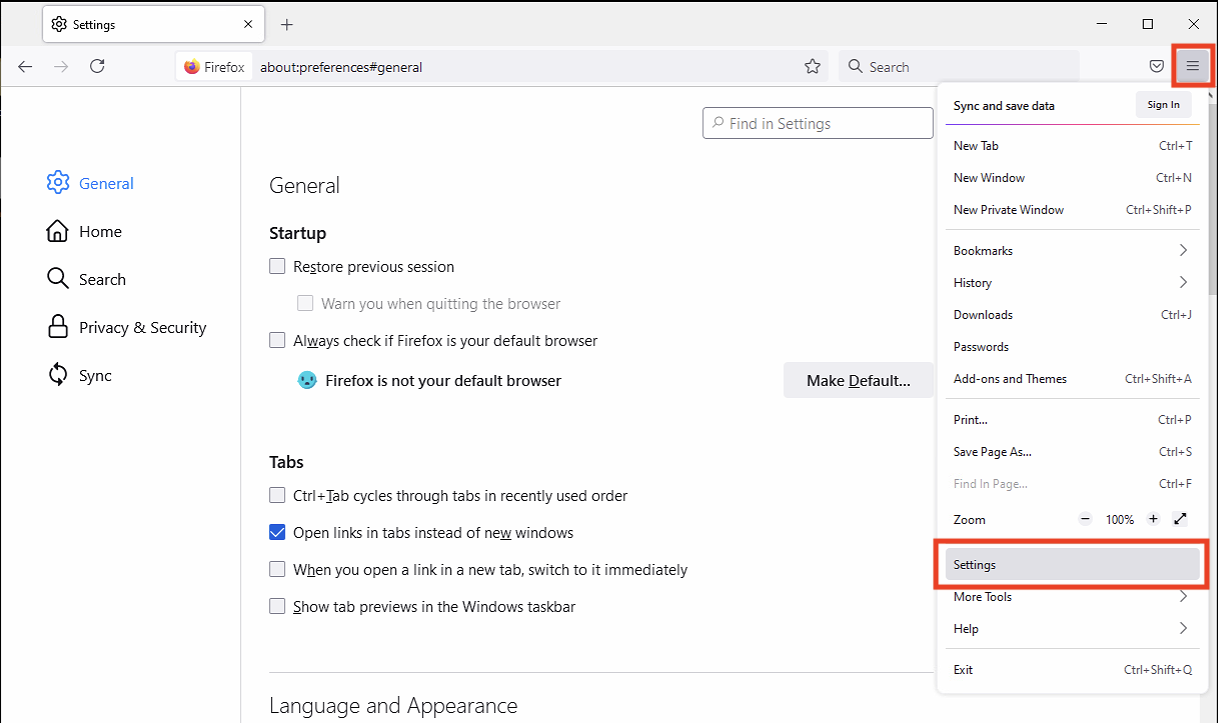Enable Restore previous session checkbox
The width and height of the screenshot is (1218, 723).
point(278,267)
